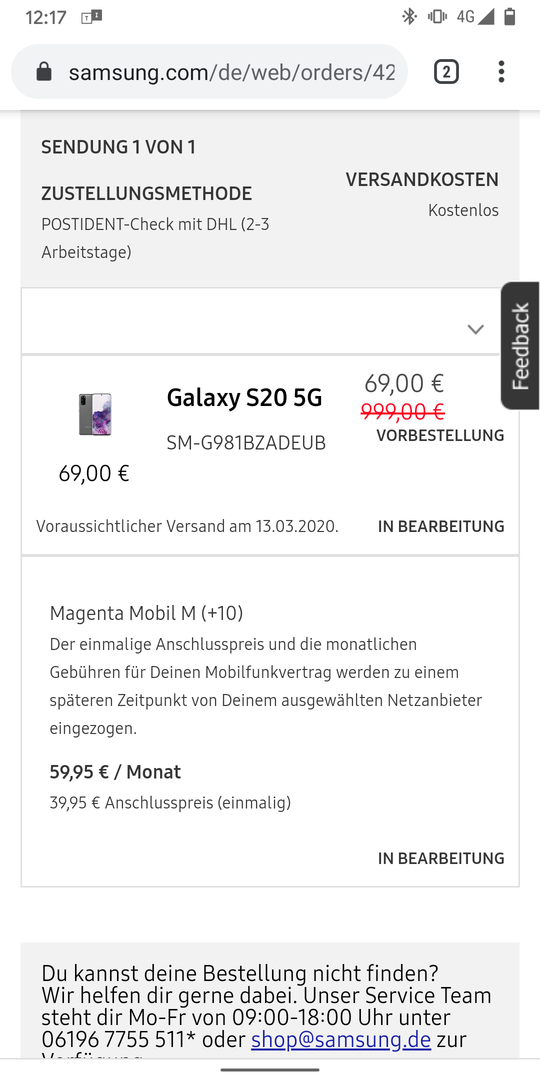Tap the Galaxy S20 5G product thumbnail
This screenshot has width=540, height=1080.
[x=95, y=415]
